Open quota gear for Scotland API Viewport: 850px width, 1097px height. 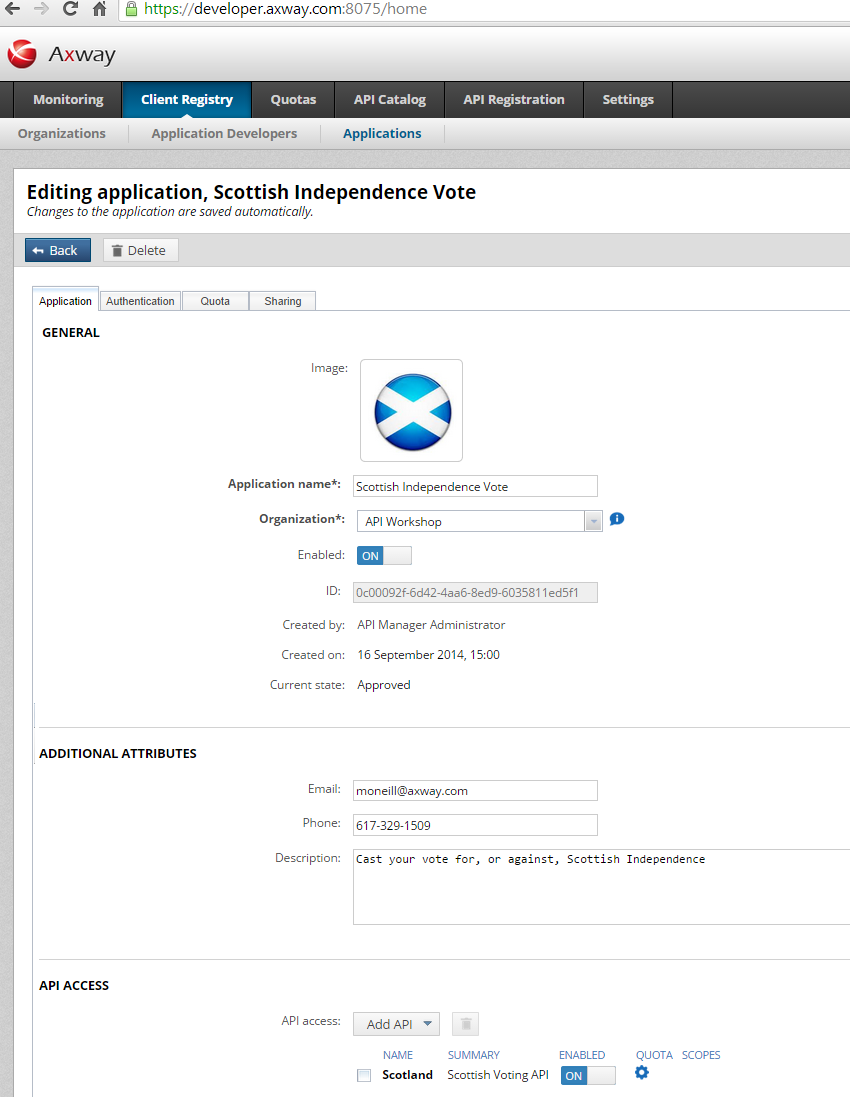point(642,1073)
